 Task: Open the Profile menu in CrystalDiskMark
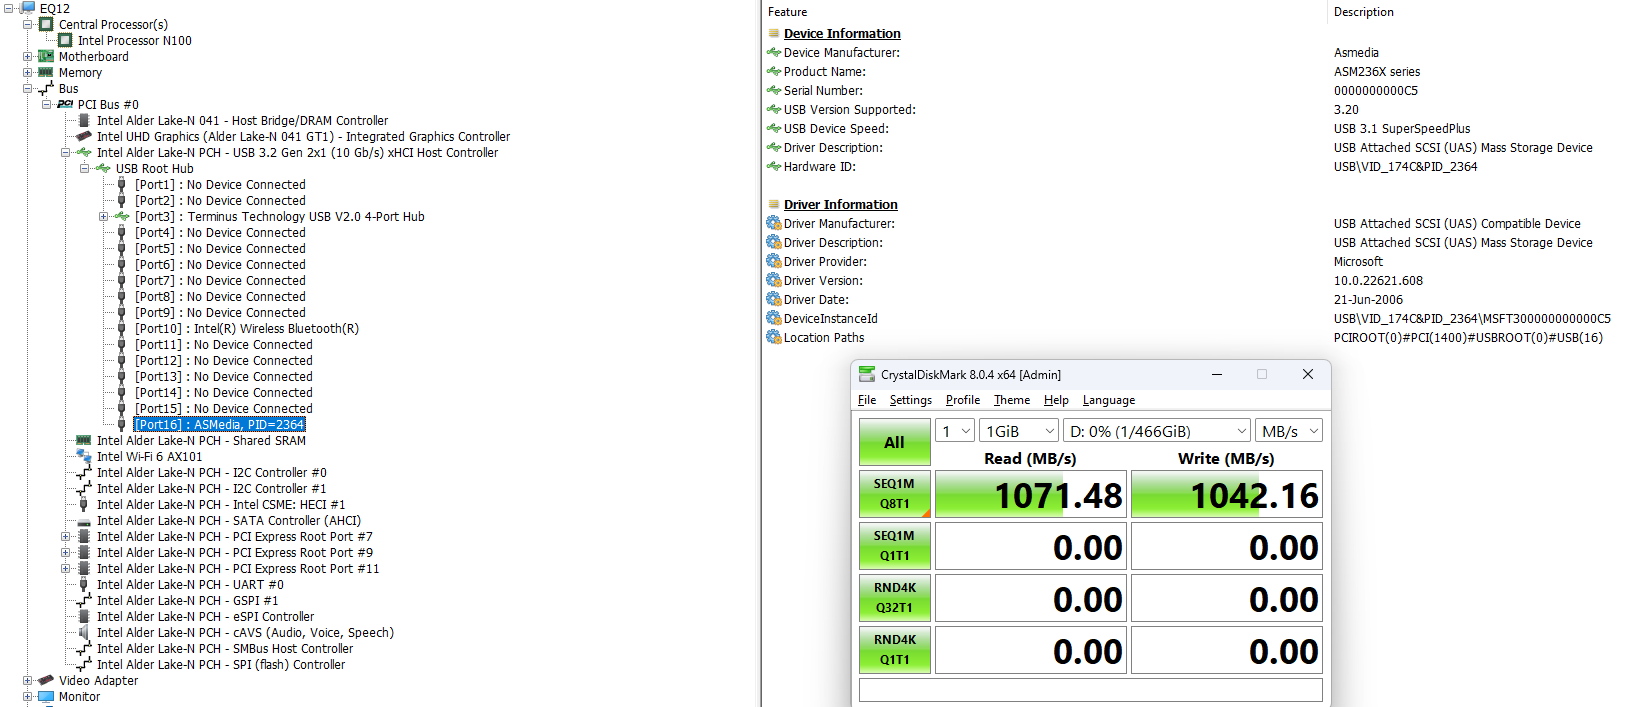click(963, 400)
